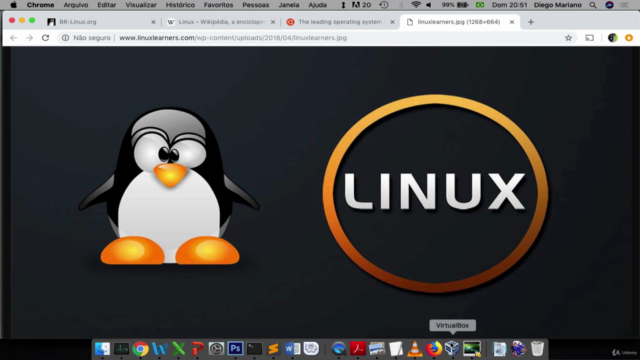The image size is (640, 360).
Task: Open the Ajuda menu
Action: pyautogui.click(x=318, y=5)
